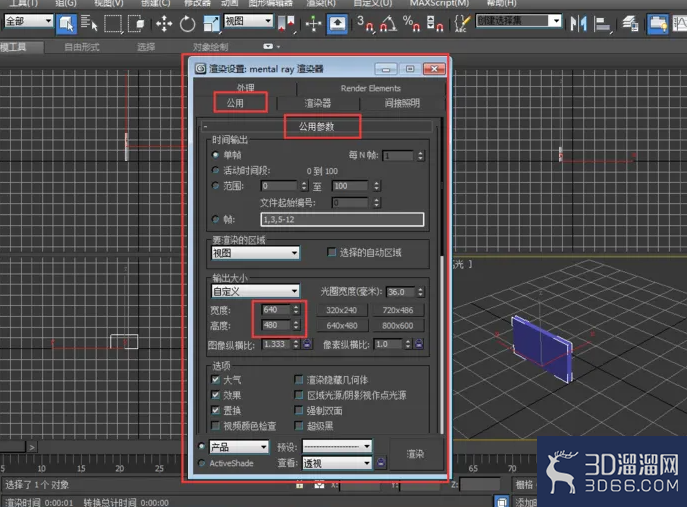
Task: Click the 帧 field showing 1,3,5-12
Action: [x=343, y=219]
